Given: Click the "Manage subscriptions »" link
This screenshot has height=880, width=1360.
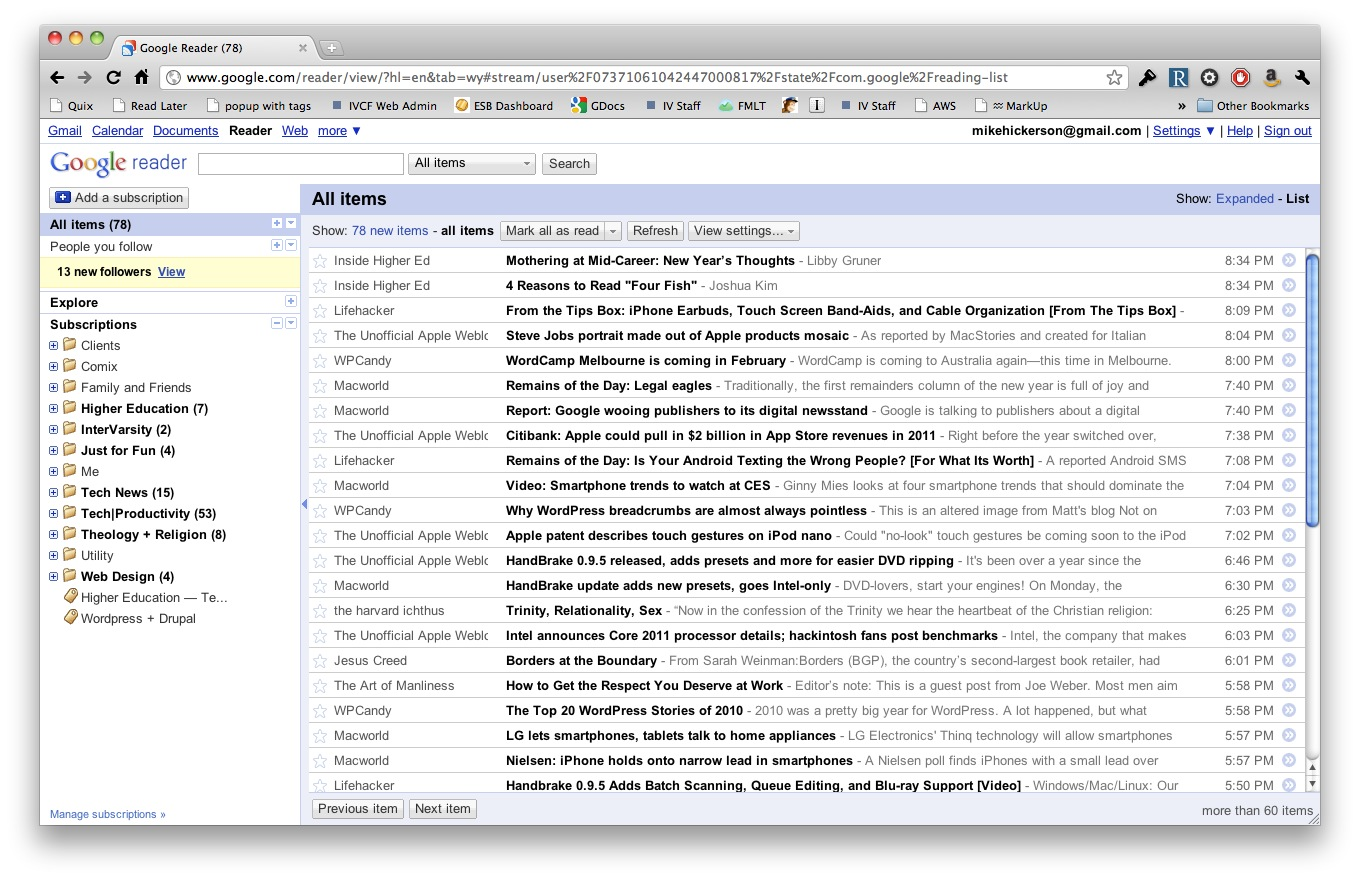Looking at the screenshot, I should (x=108, y=815).
